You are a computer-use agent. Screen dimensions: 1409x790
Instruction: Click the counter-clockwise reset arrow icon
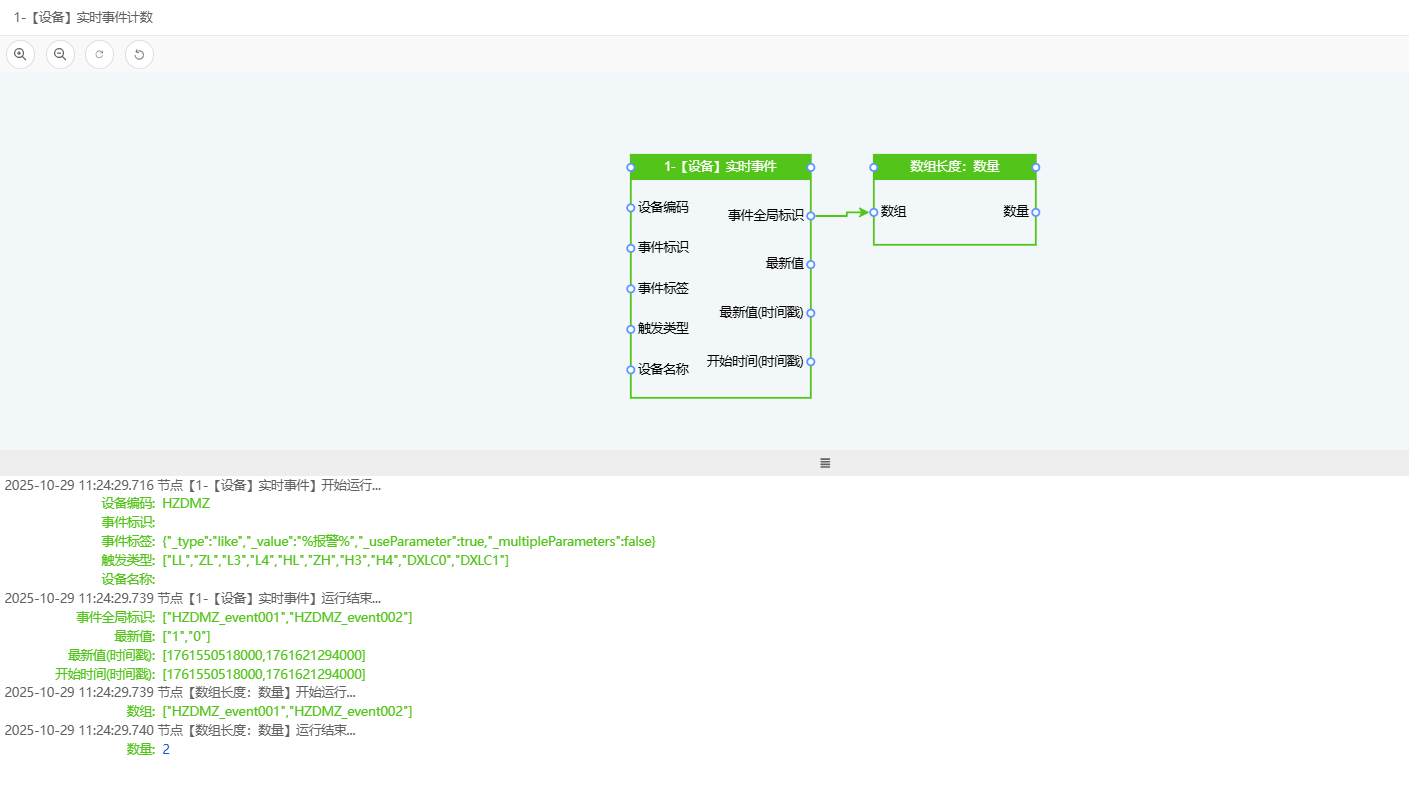[x=139, y=54]
